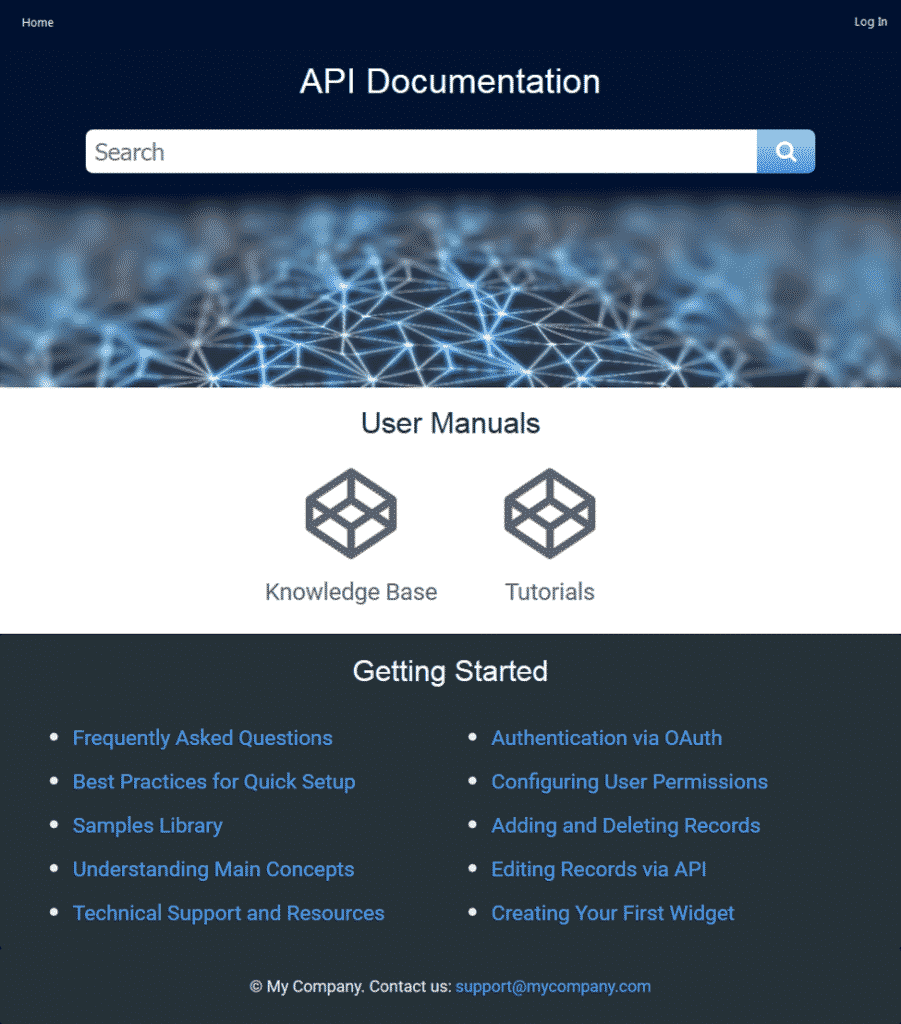
Task: Click Log In in the header
Action: click(869, 22)
